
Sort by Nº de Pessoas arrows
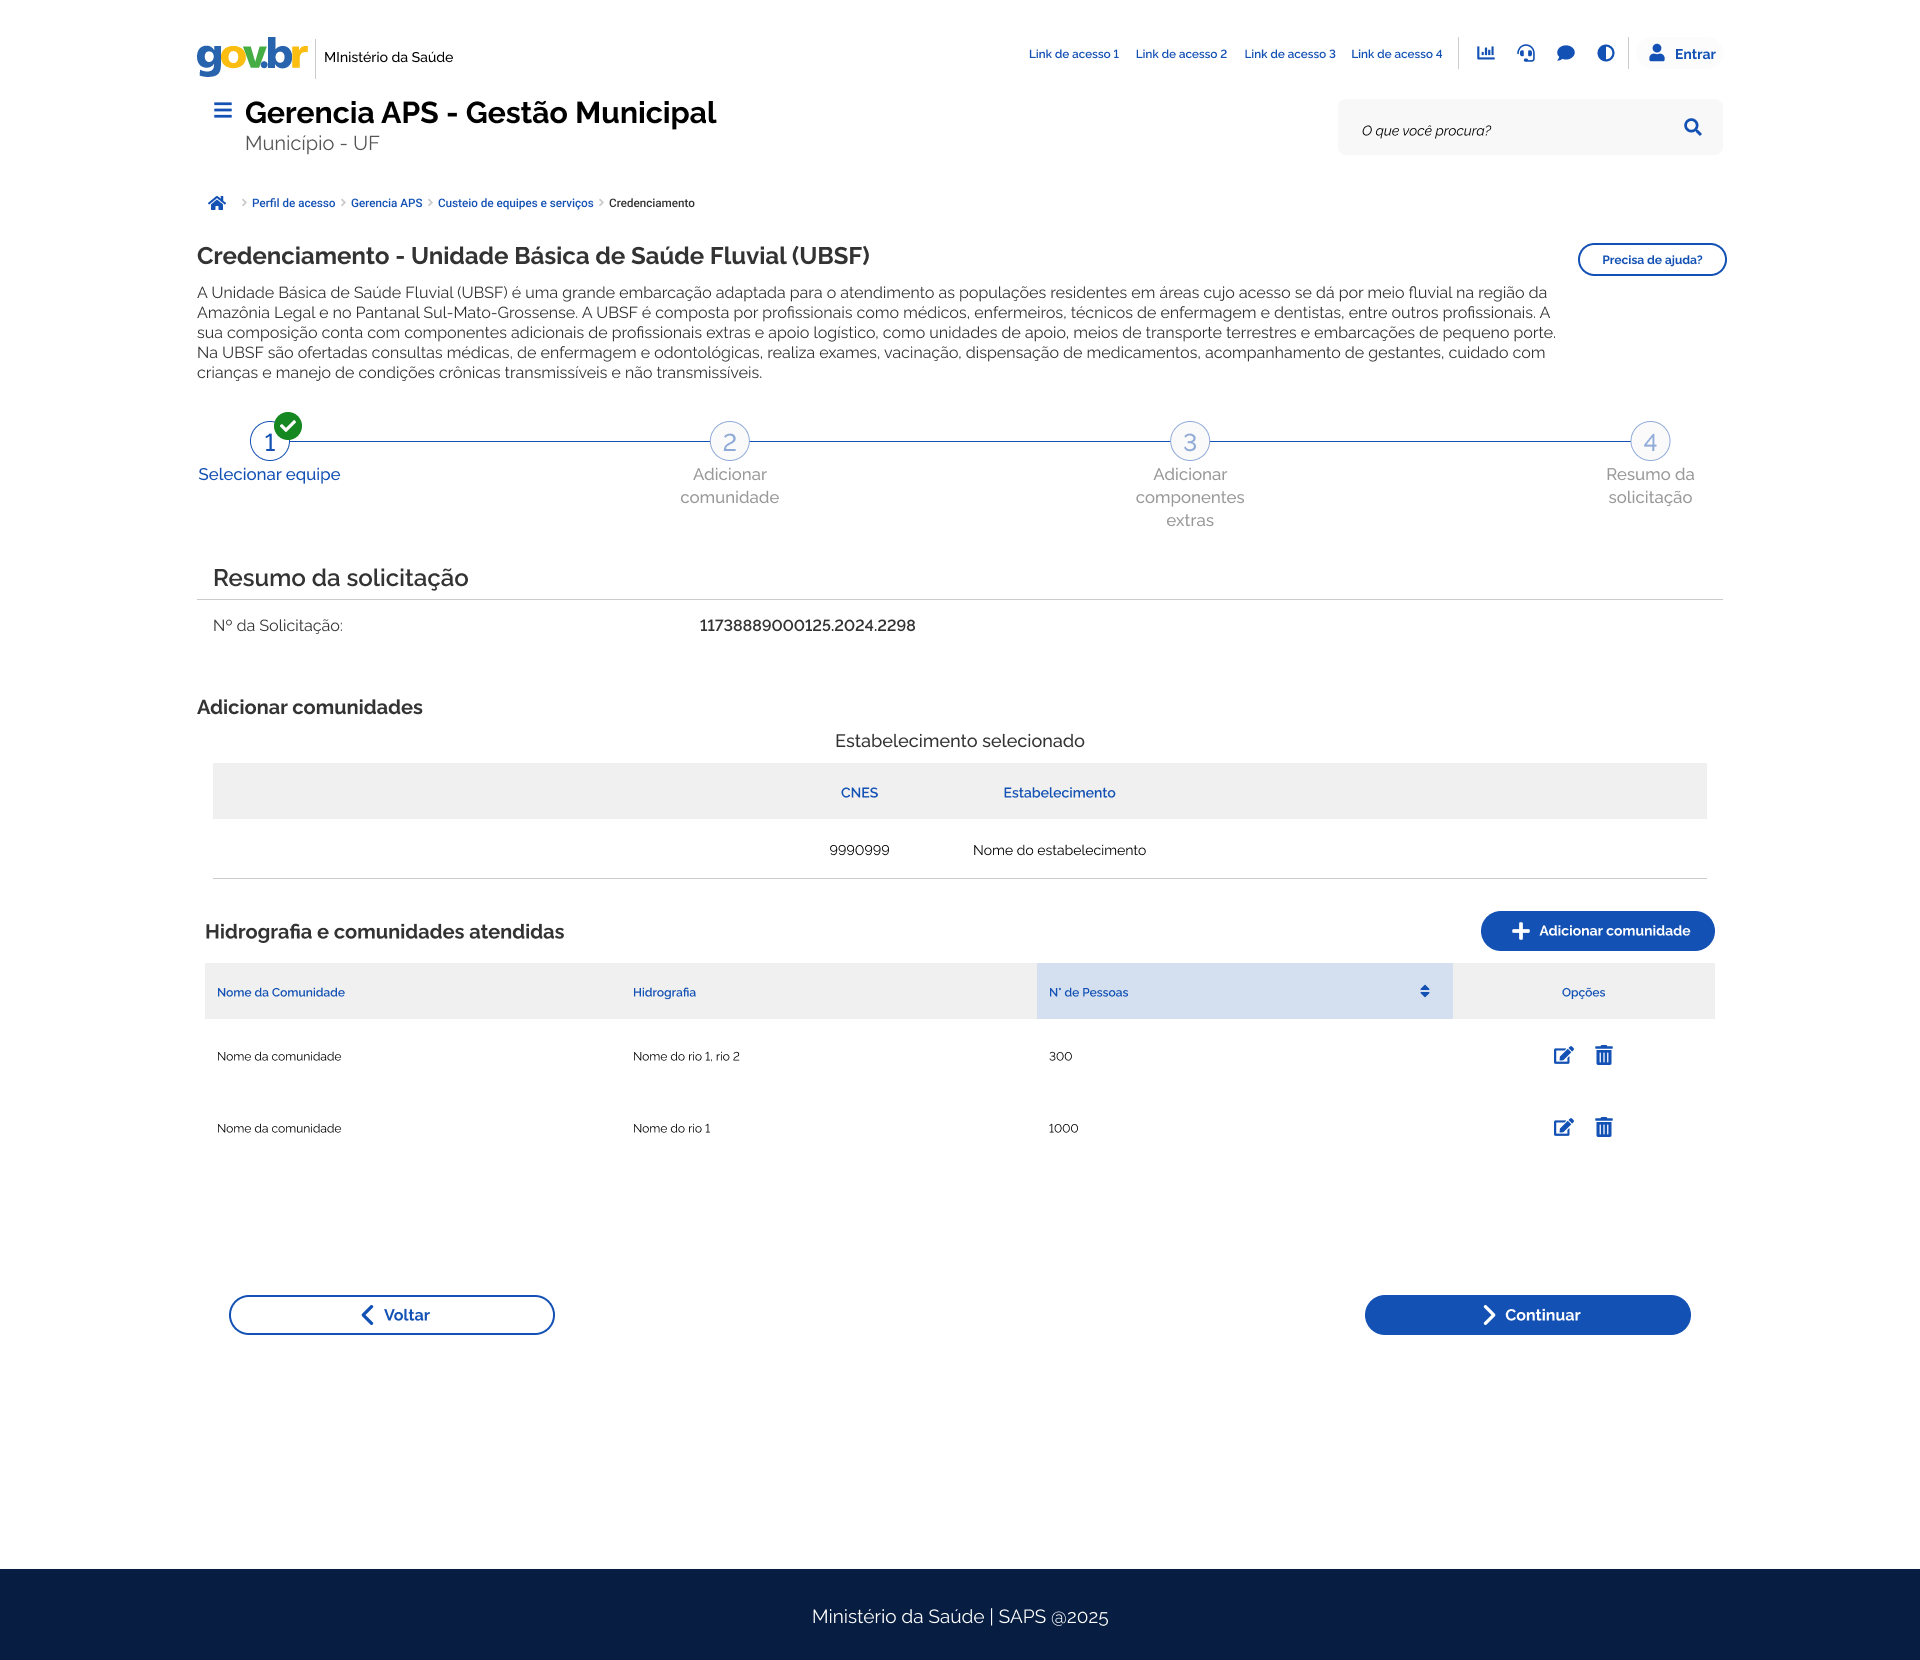1425,991
